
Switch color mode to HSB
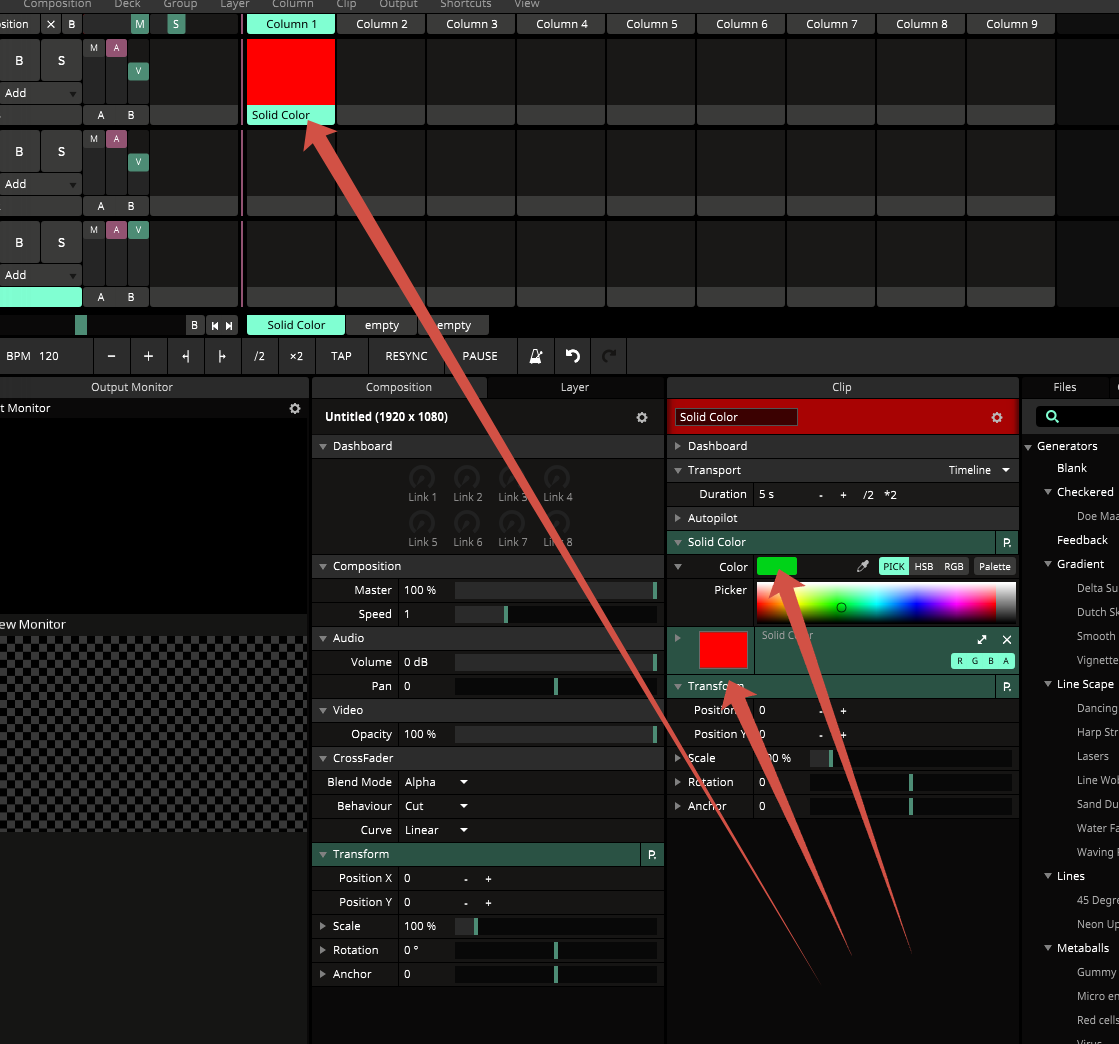click(924, 567)
